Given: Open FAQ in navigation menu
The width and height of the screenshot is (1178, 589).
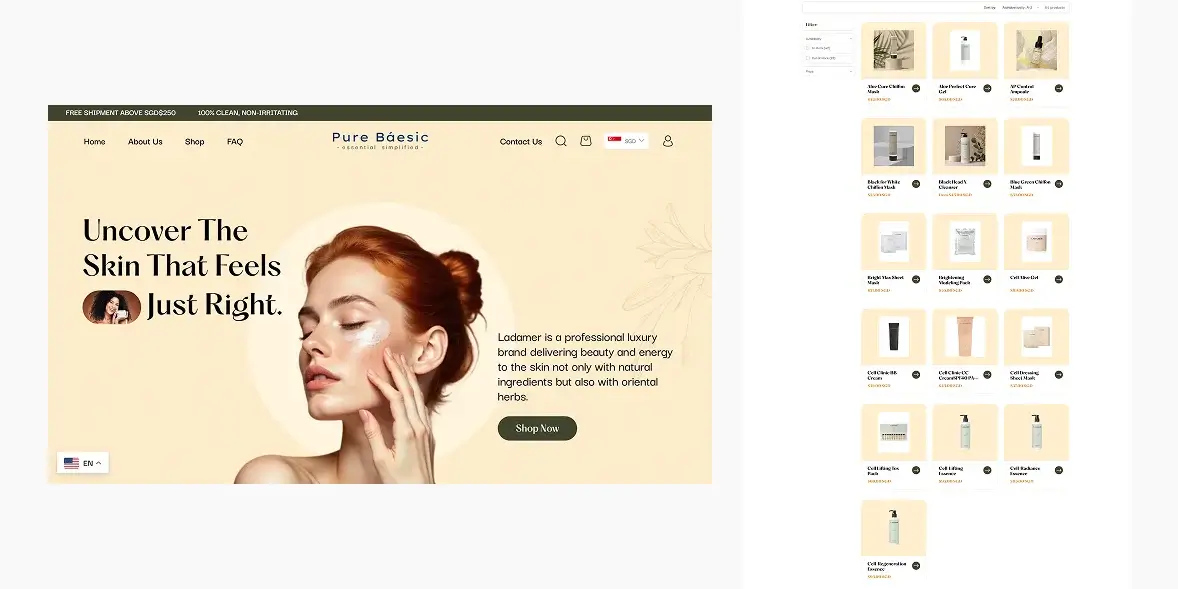Looking at the screenshot, I should tap(235, 141).
